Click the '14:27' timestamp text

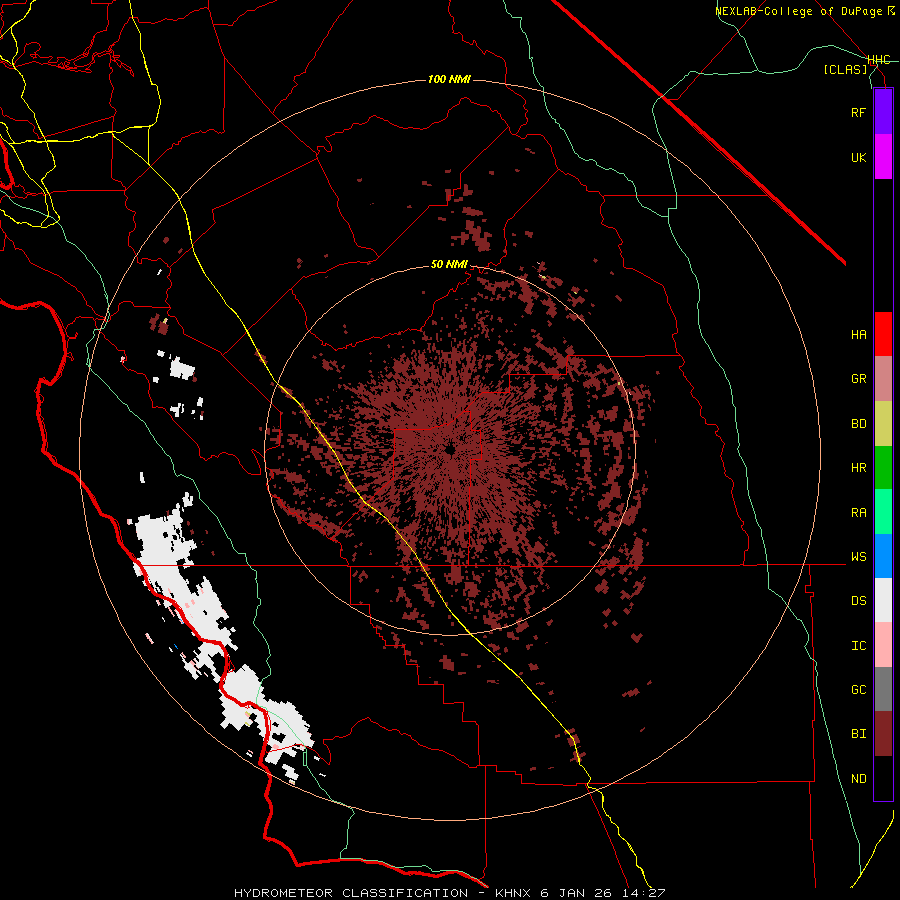(x=643, y=893)
